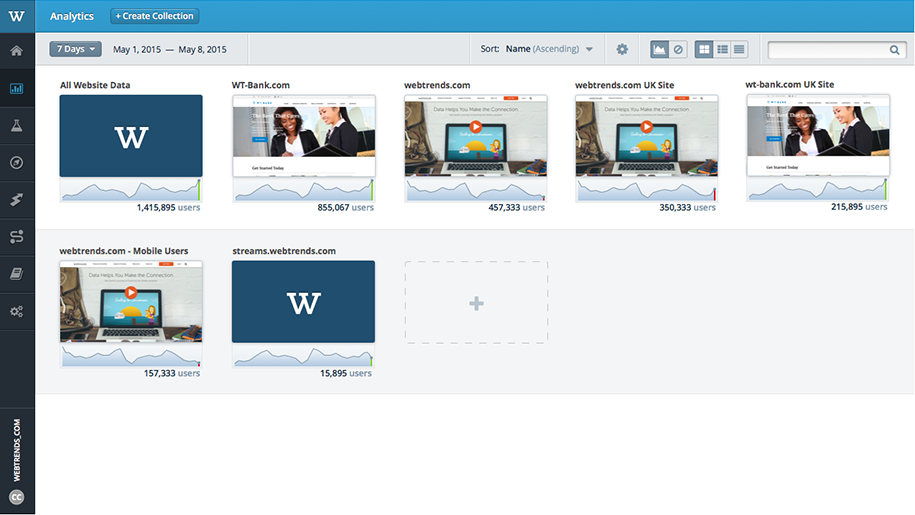Click the search magnifier icon
This screenshot has width=915, height=515.
click(894, 50)
